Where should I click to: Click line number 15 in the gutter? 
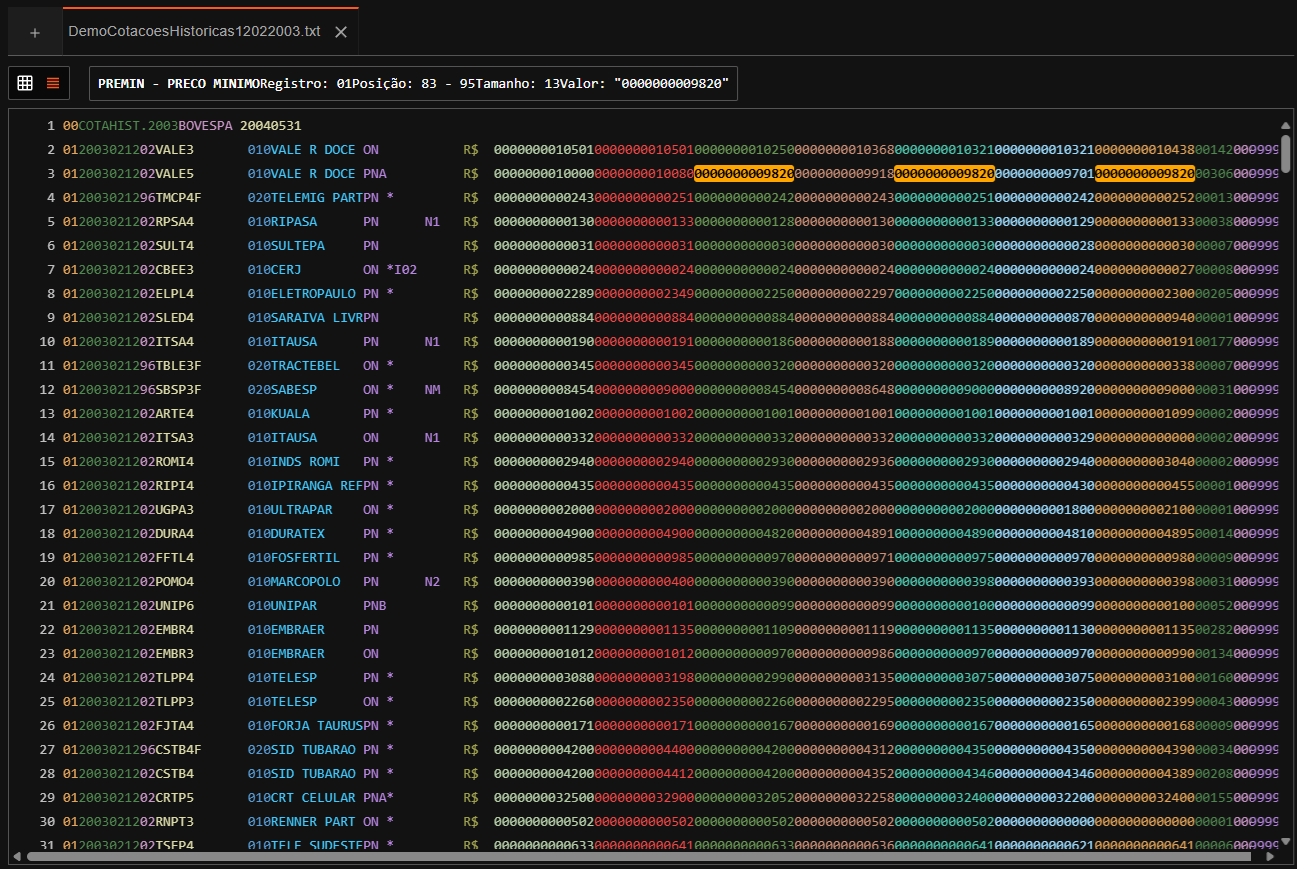[46, 462]
